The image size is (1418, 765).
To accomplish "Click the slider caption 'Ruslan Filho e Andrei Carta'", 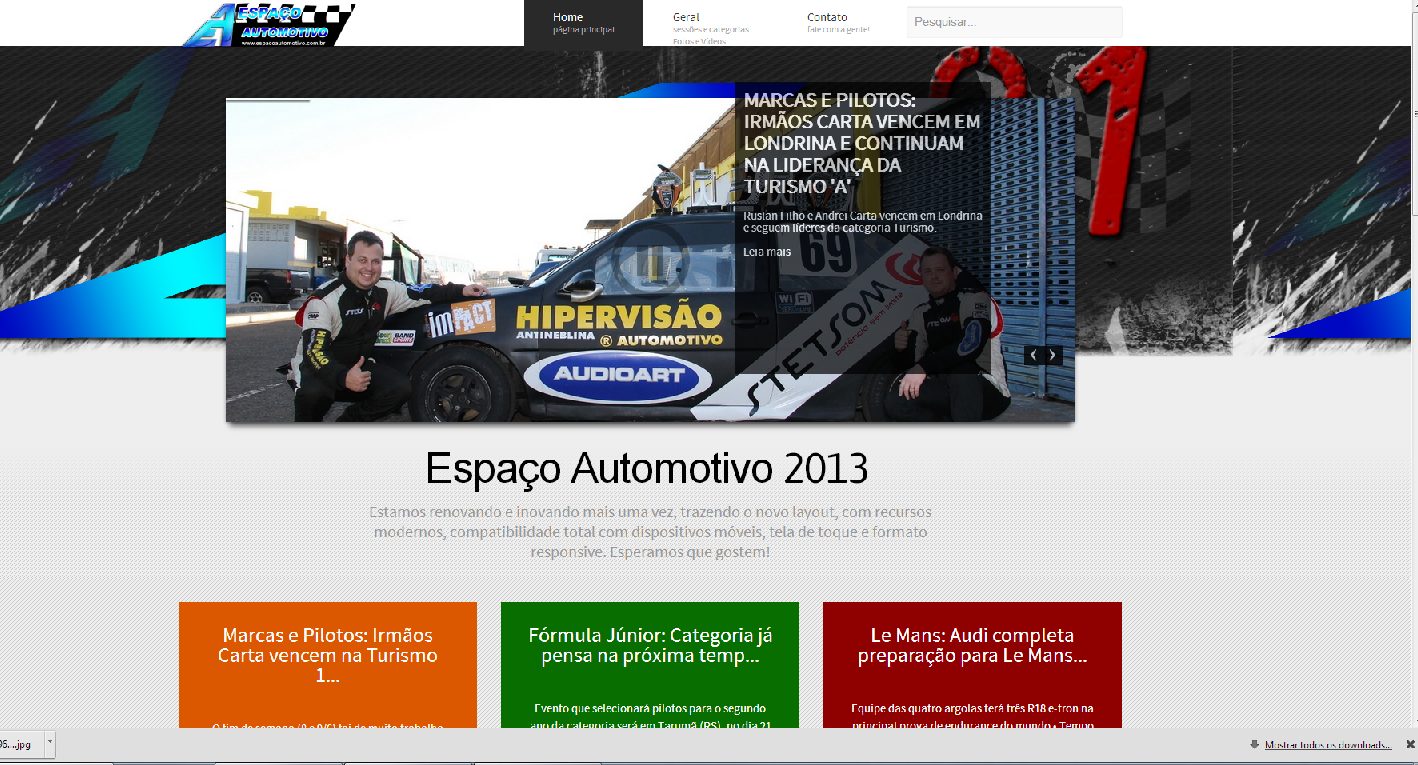I will 863,222.
